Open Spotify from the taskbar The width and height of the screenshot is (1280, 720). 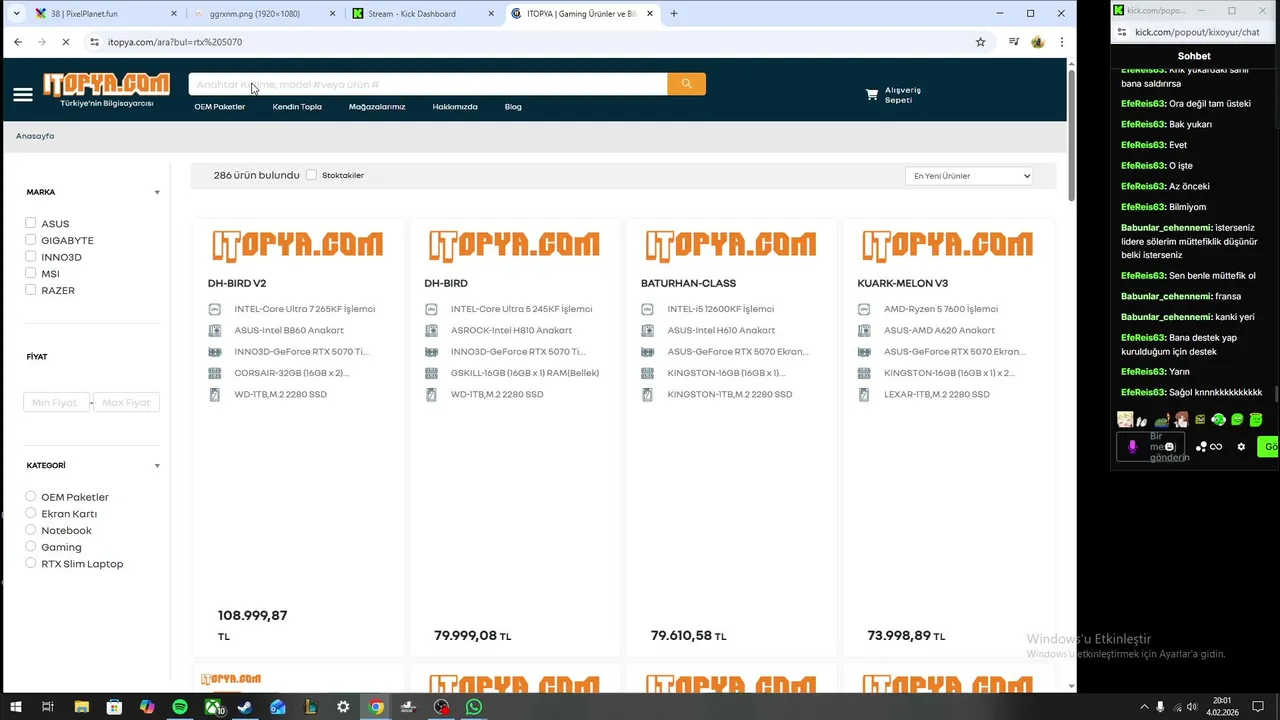(x=180, y=707)
